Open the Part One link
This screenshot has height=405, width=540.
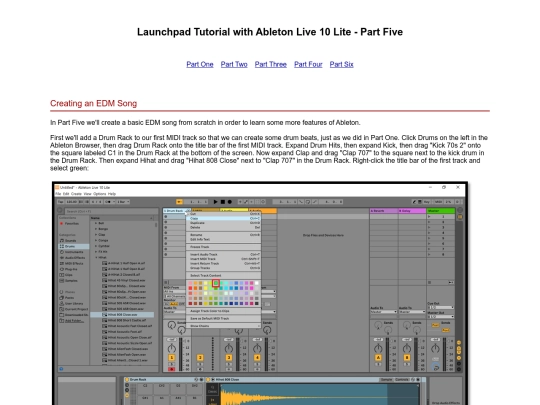[x=200, y=64]
